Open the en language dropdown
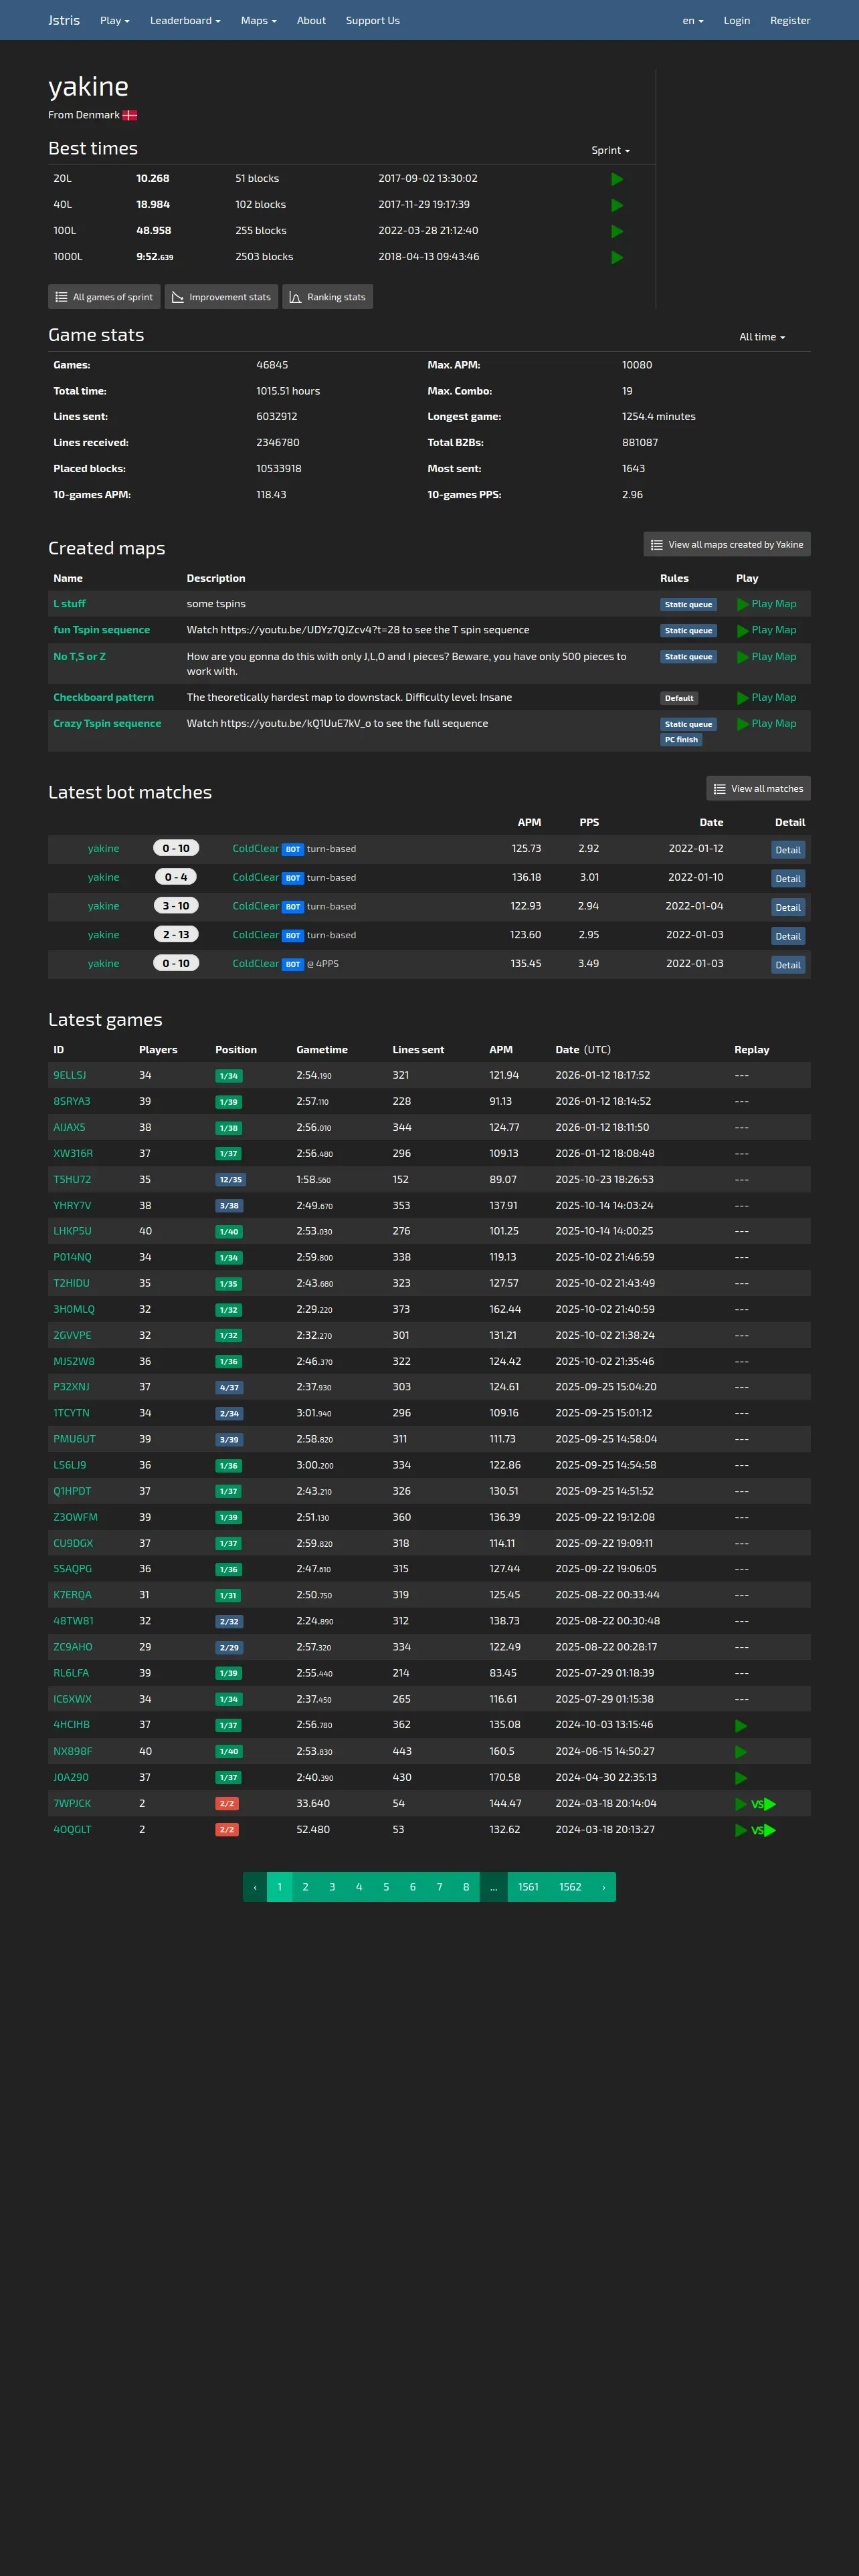 pyautogui.click(x=693, y=20)
